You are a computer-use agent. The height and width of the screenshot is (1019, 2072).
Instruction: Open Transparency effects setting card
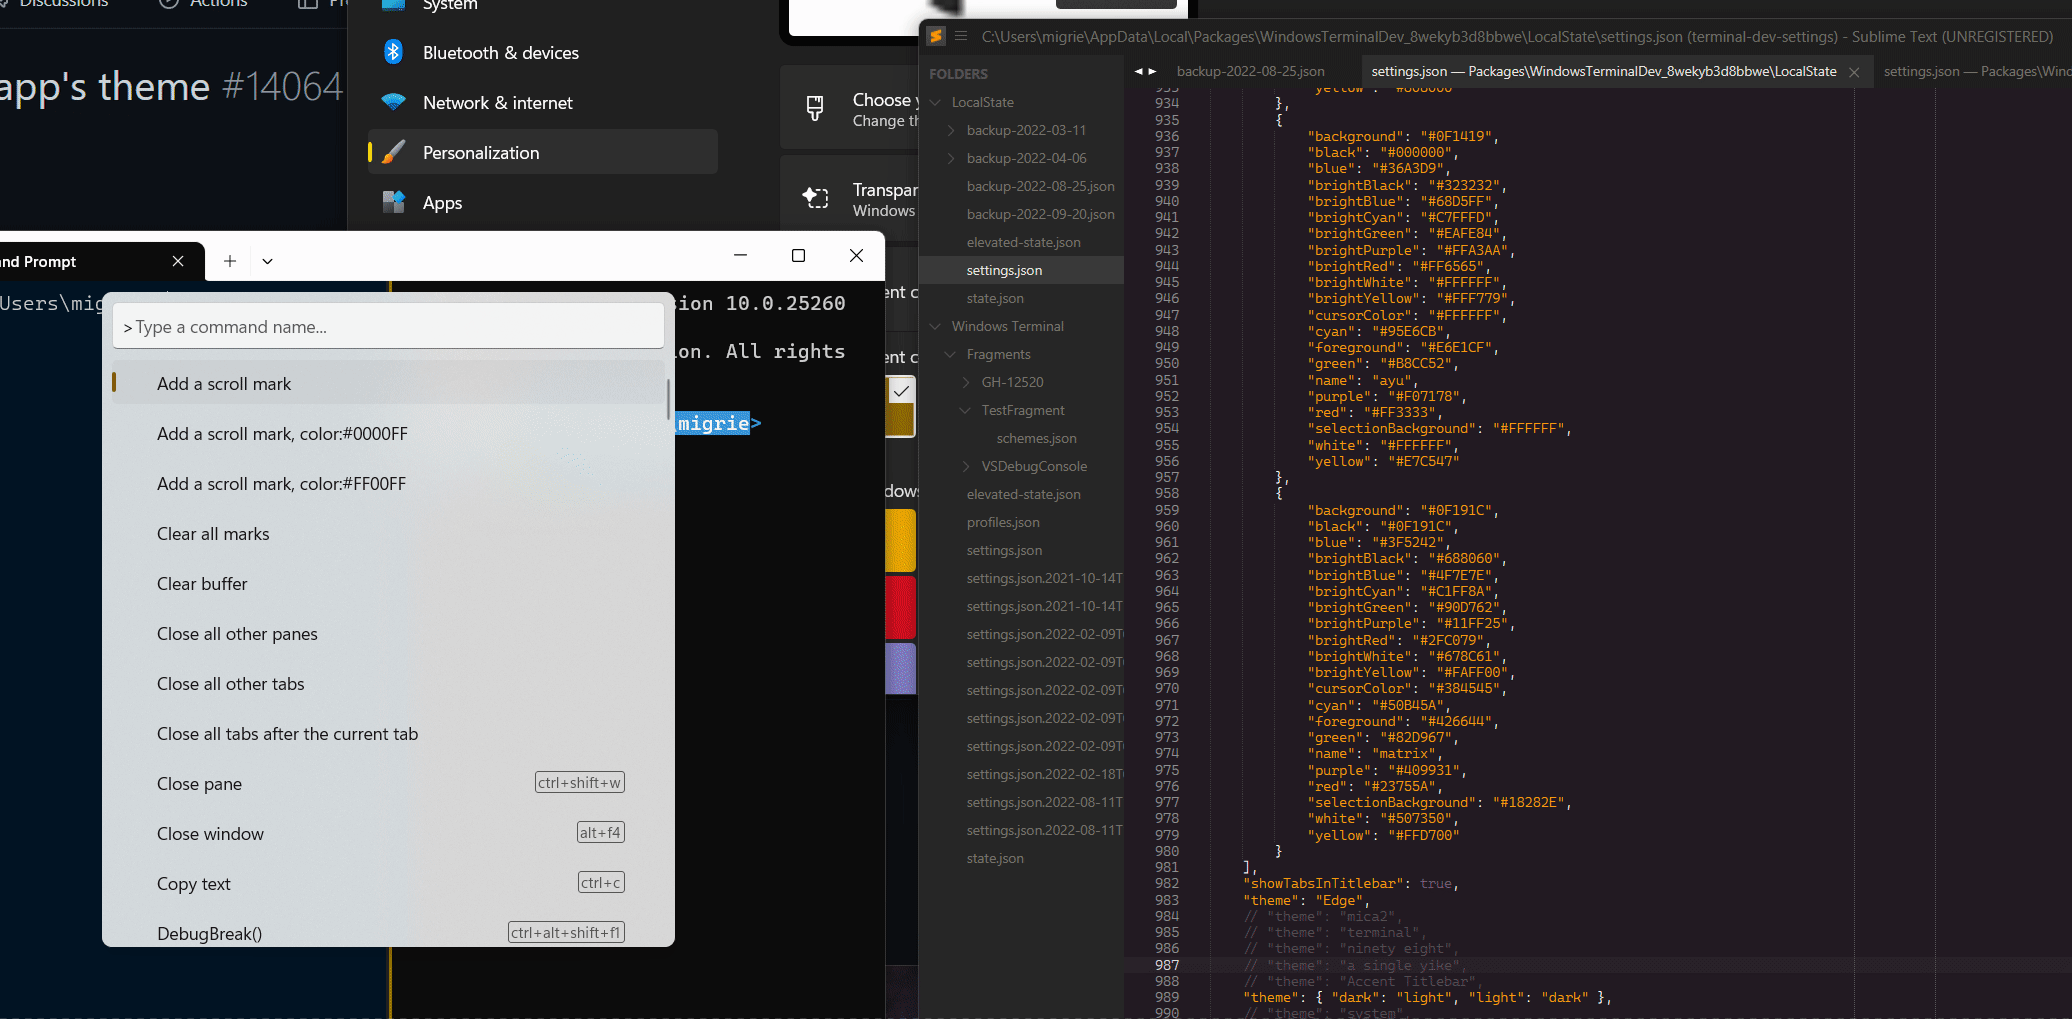[x=850, y=198]
